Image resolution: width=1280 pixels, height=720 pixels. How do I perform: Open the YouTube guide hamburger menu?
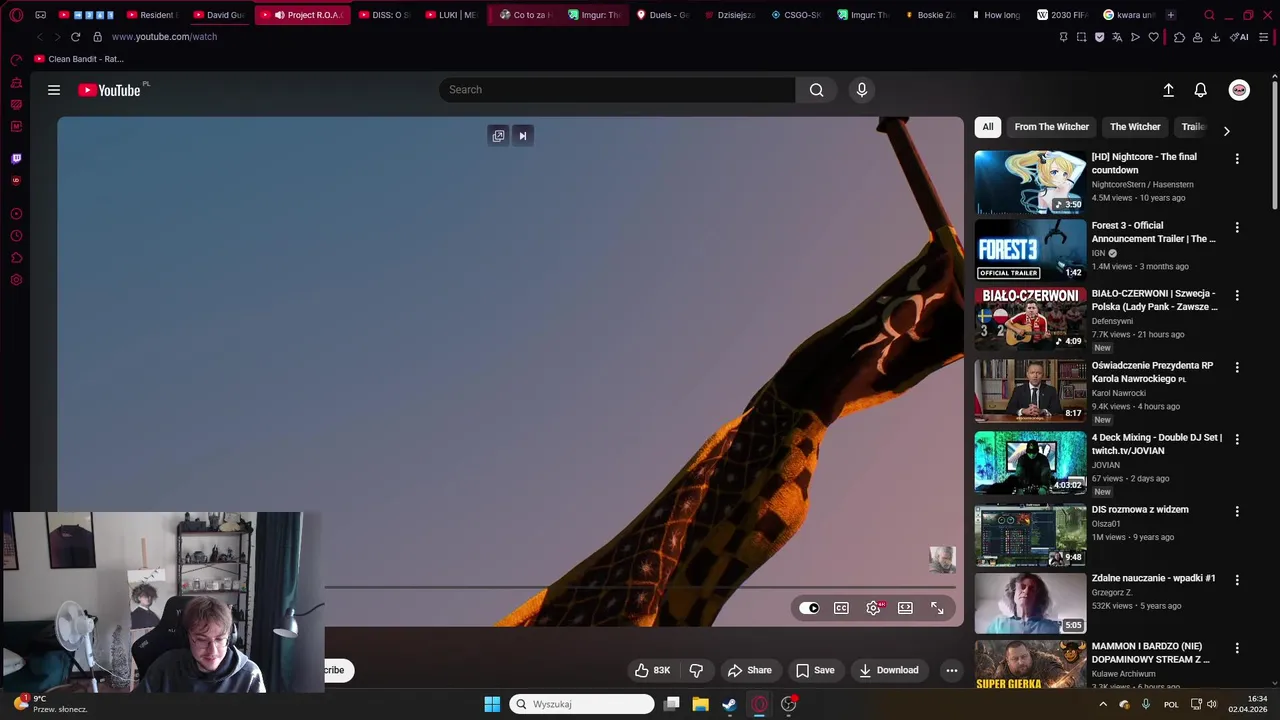[54, 90]
